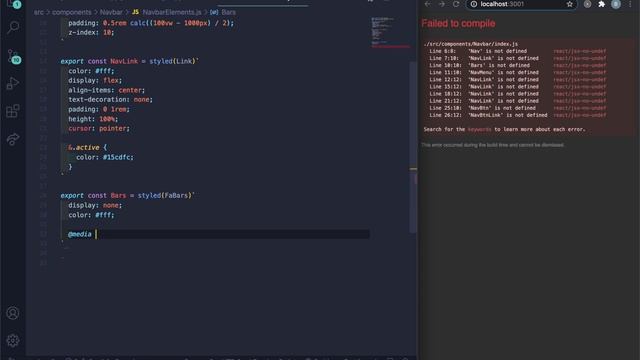Image resolution: width=640 pixels, height=360 pixels.
Task: Open the Source Control view
Action: coord(13,57)
